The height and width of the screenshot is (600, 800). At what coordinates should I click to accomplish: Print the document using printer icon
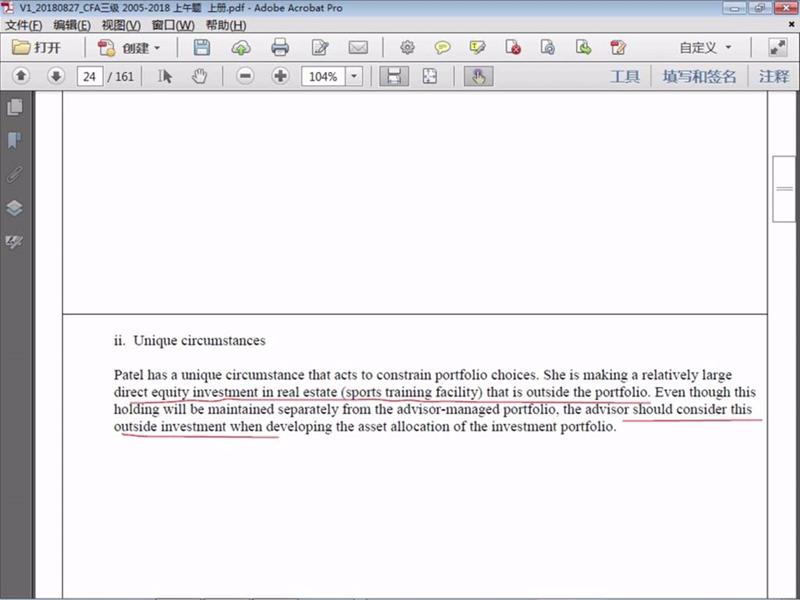click(280, 47)
